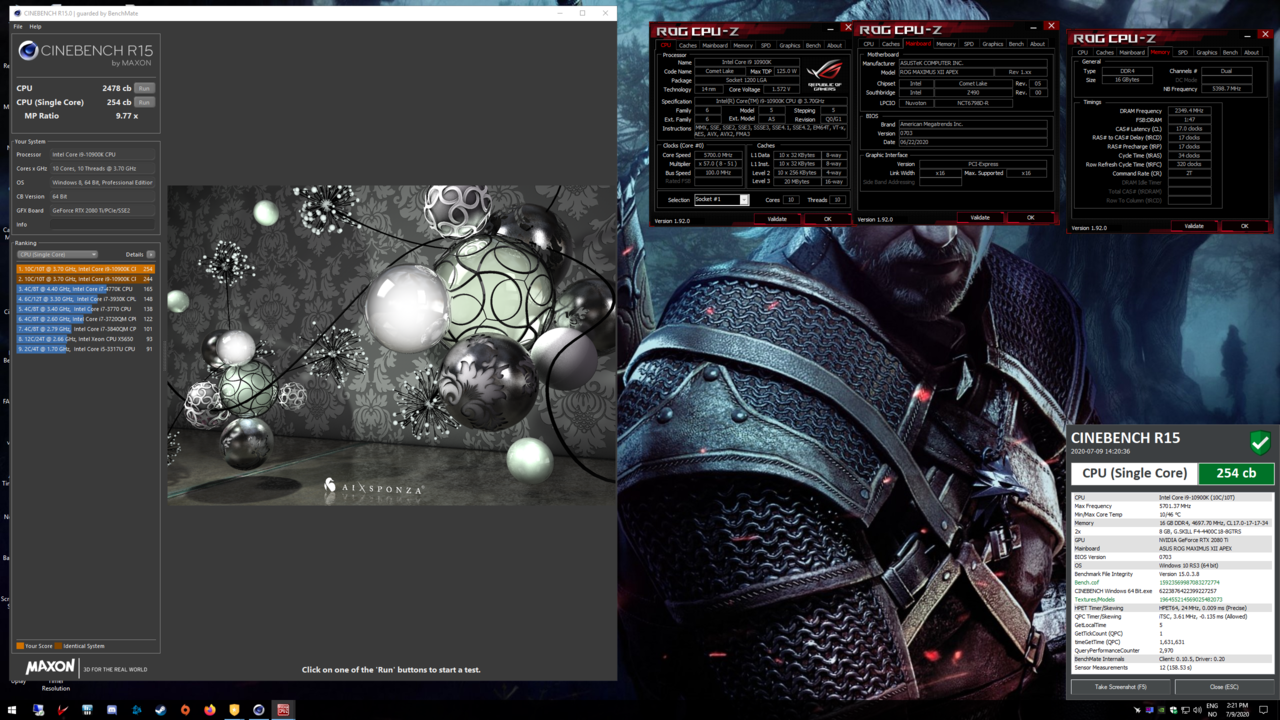This screenshot has height=720, width=1280.
Task: Open CPU tab in Mainboard CPU-Z window
Action: [x=868, y=44]
